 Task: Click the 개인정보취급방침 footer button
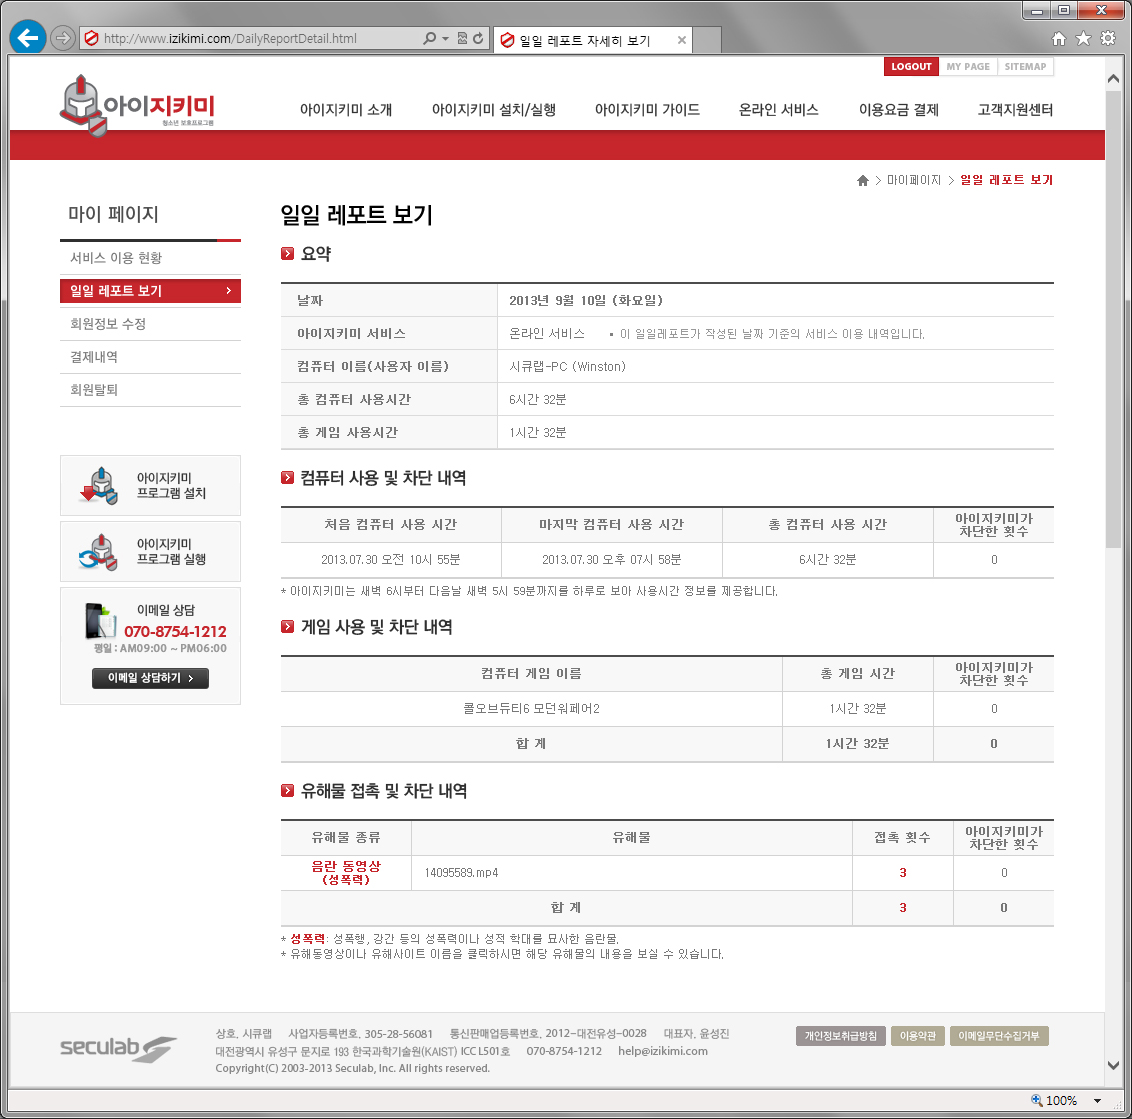(841, 1036)
